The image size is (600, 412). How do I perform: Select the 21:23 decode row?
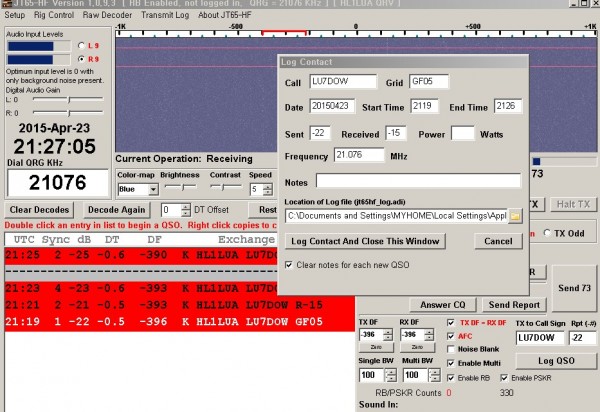coord(141,288)
